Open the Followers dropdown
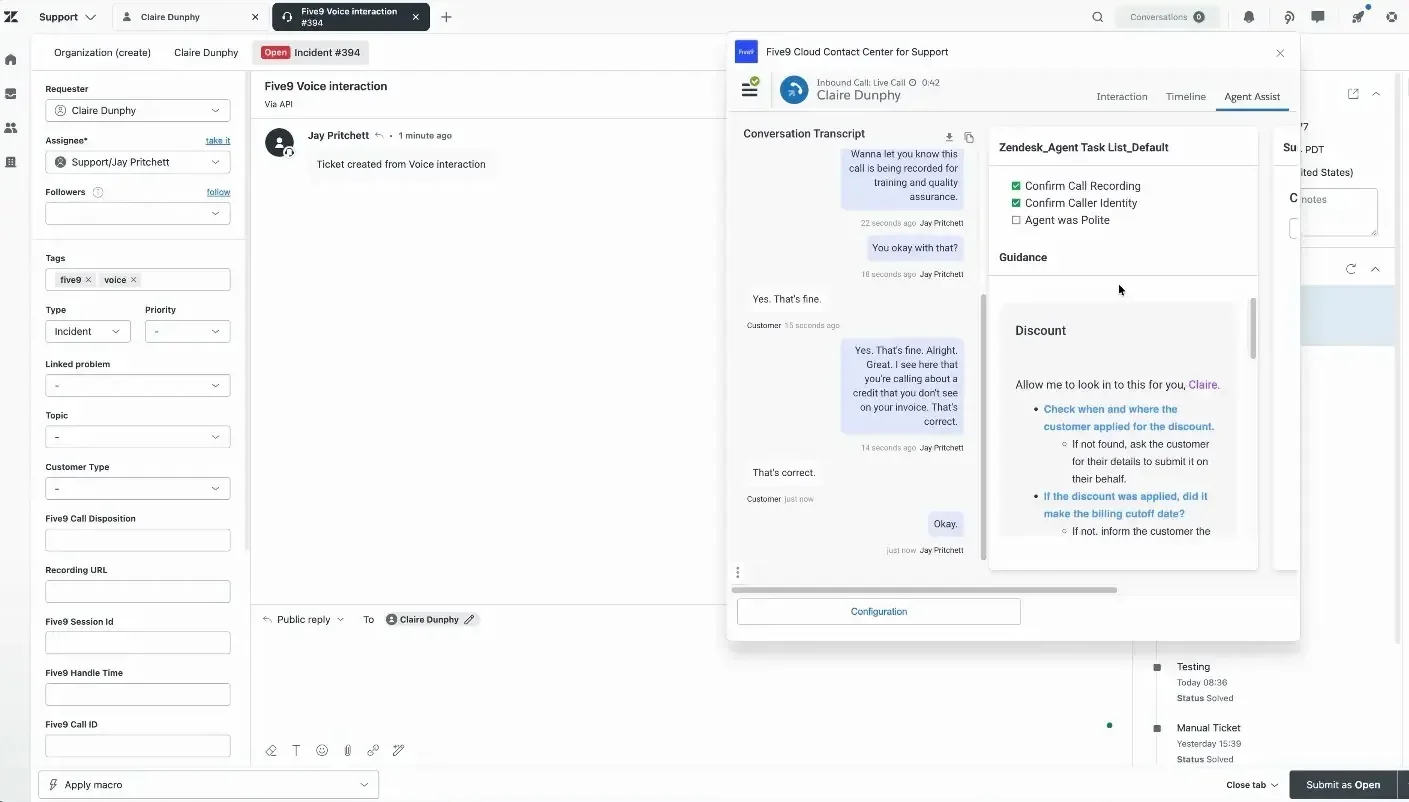The width and height of the screenshot is (1409, 802). (x=138, y=213)
